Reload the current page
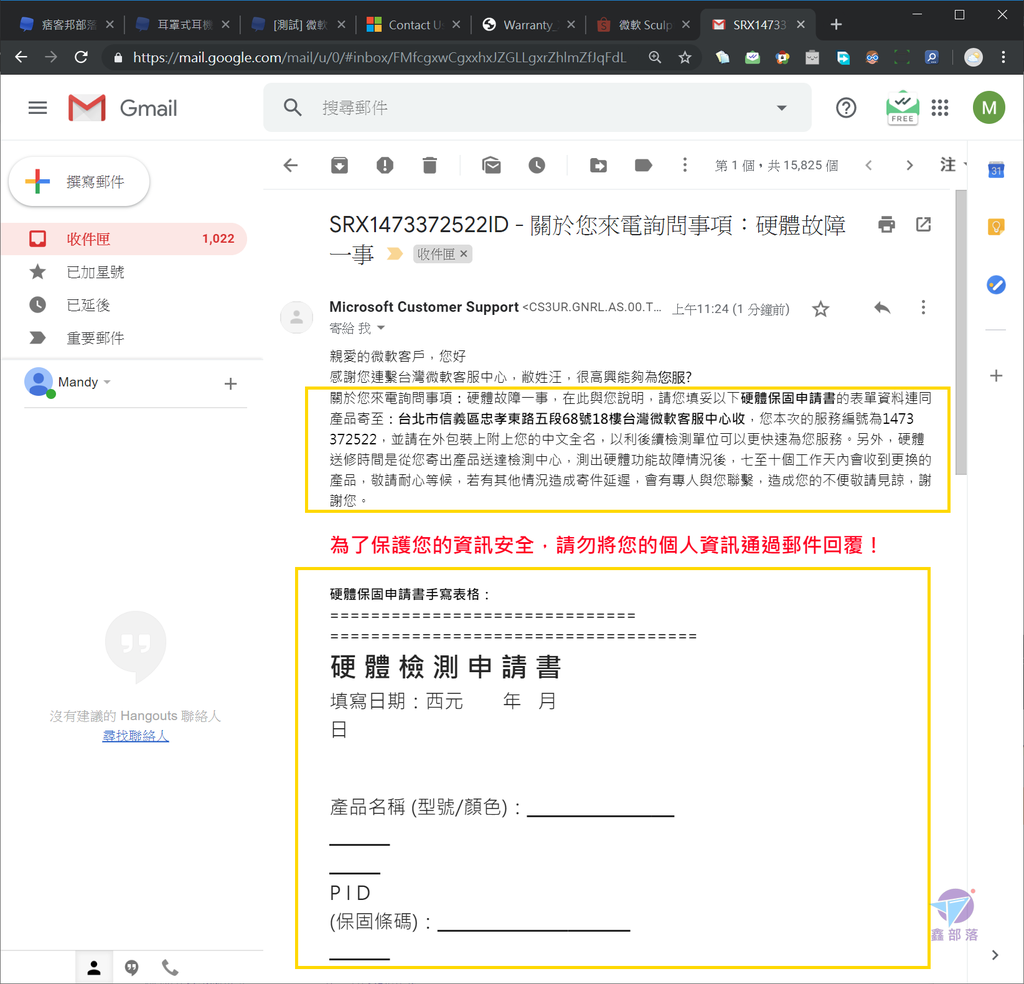1024x984 pixels. [81, 57]
